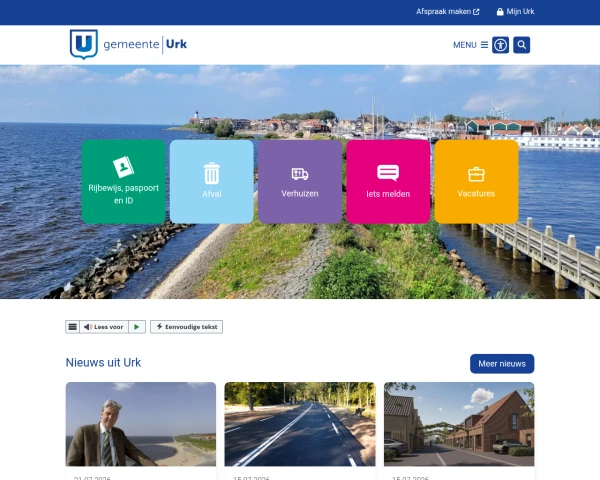
Task: Open the read-aloud toolbar menu icon
Action: click(x=72, y=327)
